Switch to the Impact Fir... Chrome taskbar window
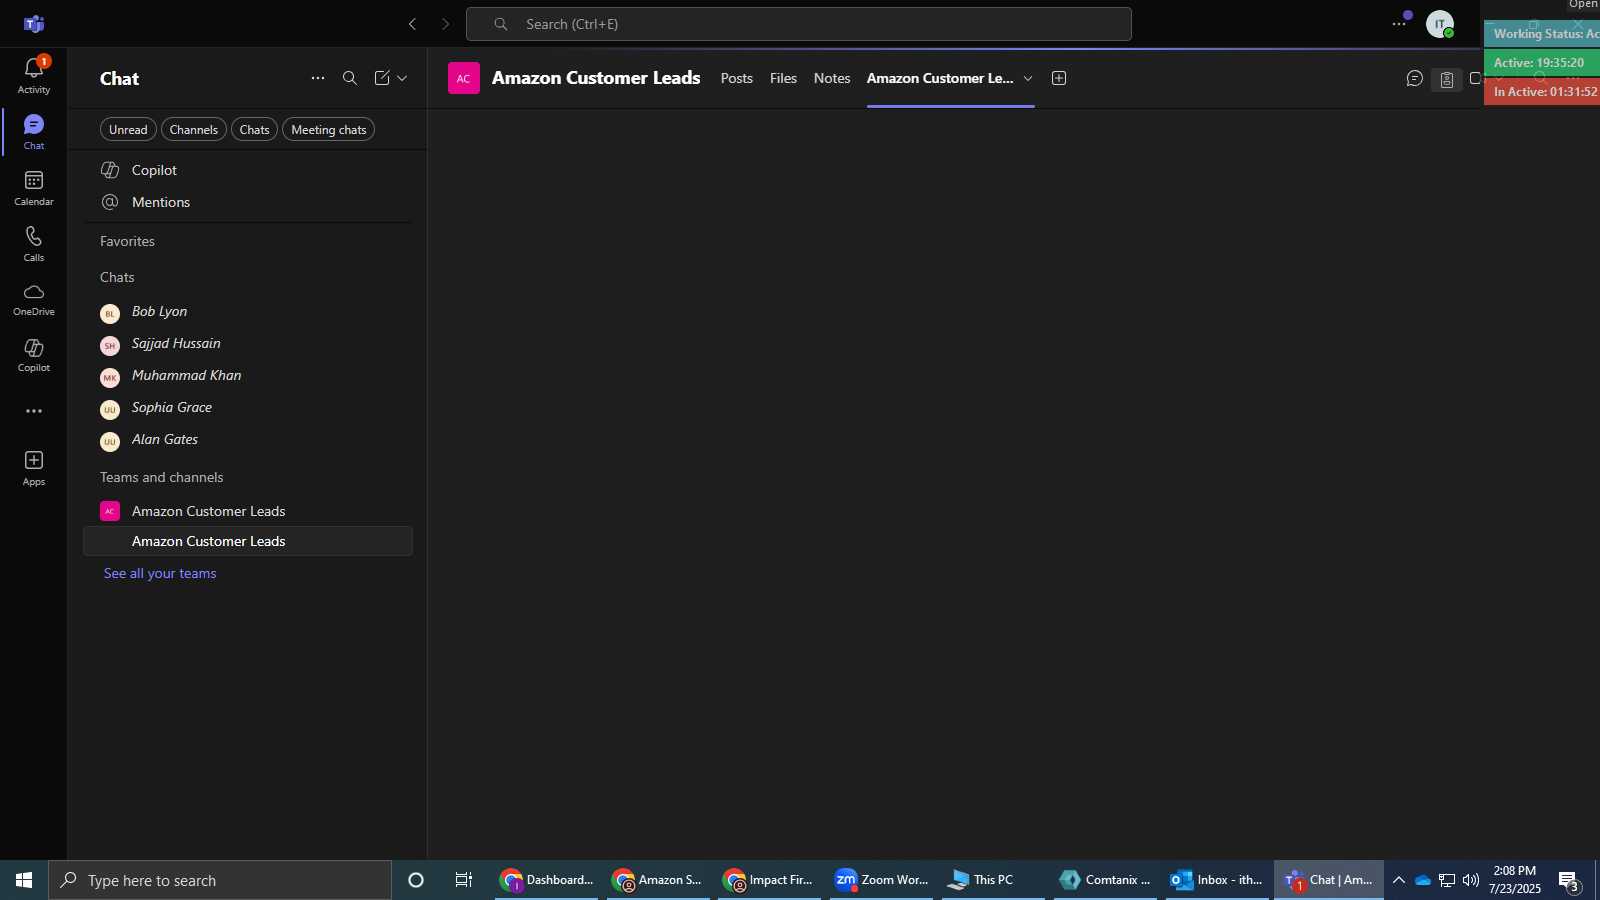 pyautogui.click(x=770, y=880)
